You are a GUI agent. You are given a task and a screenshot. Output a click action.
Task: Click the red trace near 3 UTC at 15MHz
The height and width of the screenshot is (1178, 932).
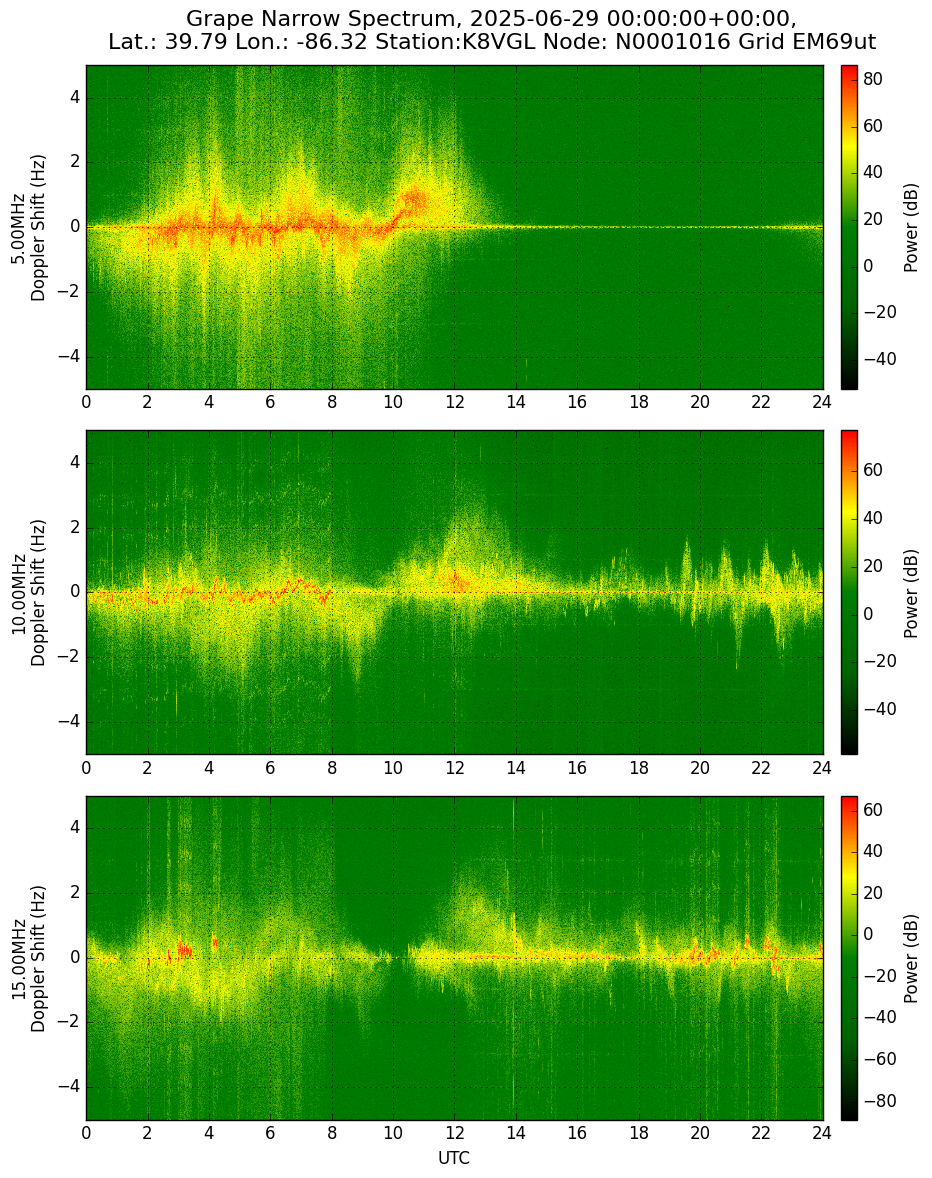[181, 950]
